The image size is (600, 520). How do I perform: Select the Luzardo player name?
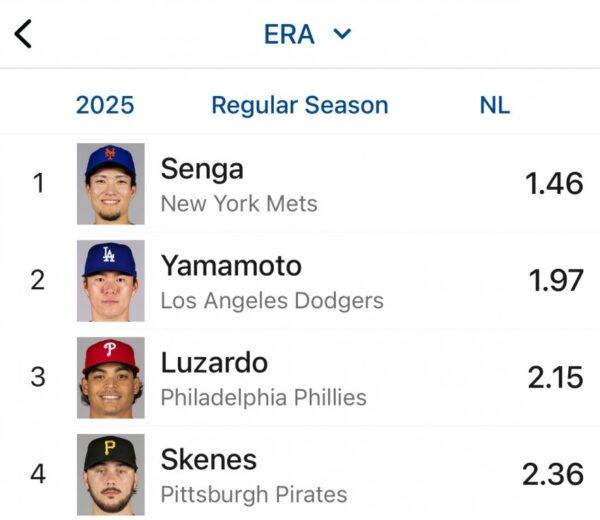[x=214, y=362]
